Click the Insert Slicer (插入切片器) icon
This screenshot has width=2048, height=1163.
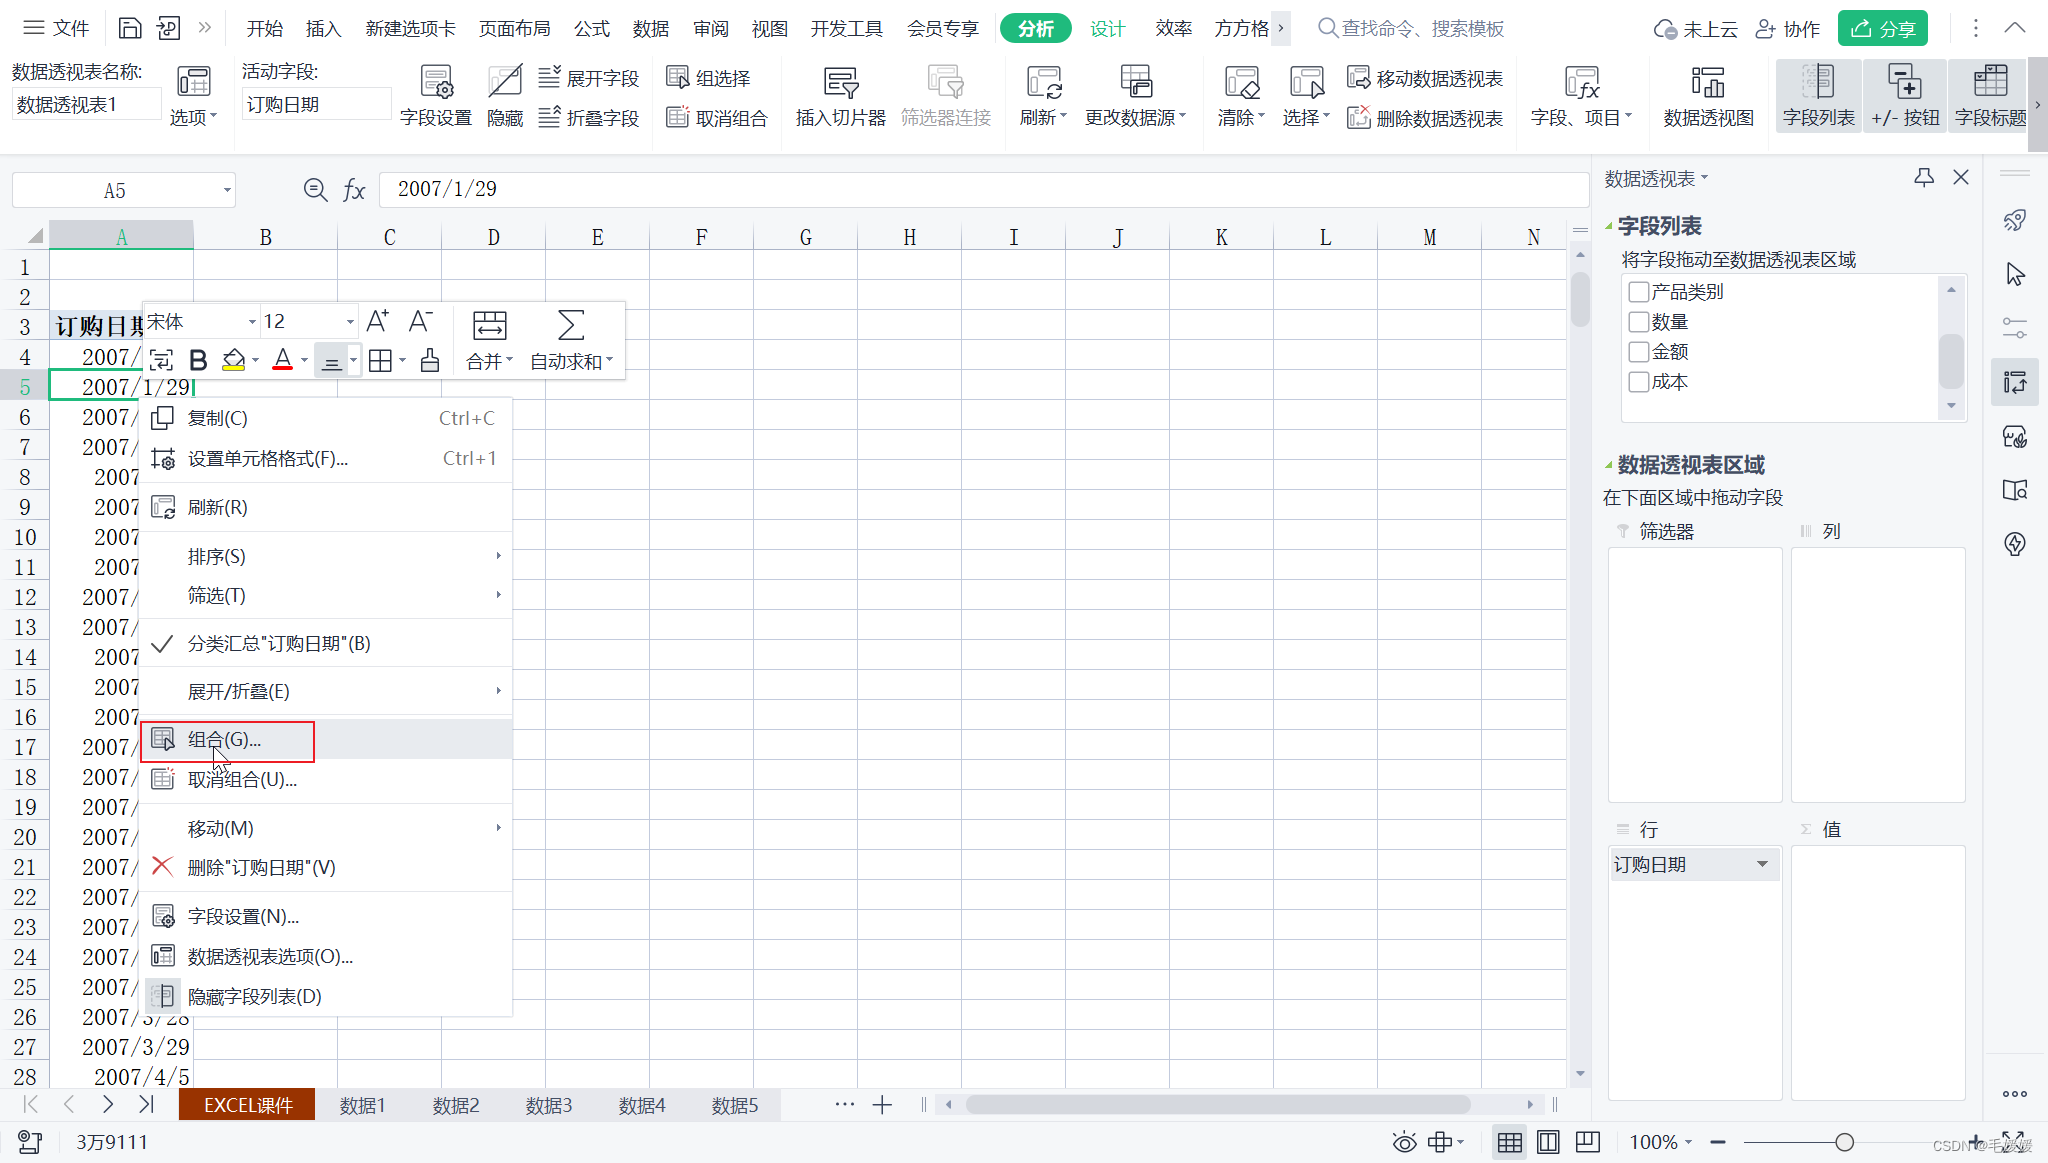coord(840,82)
